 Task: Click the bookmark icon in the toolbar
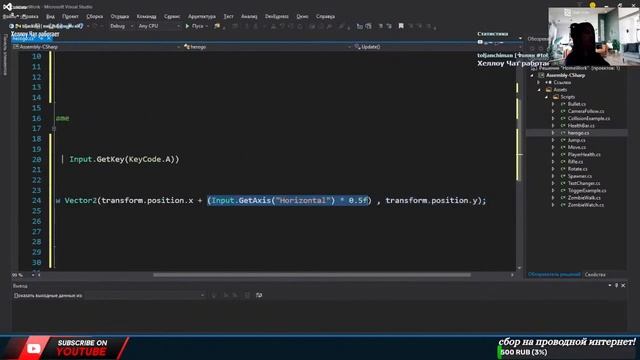coord(401,26)
